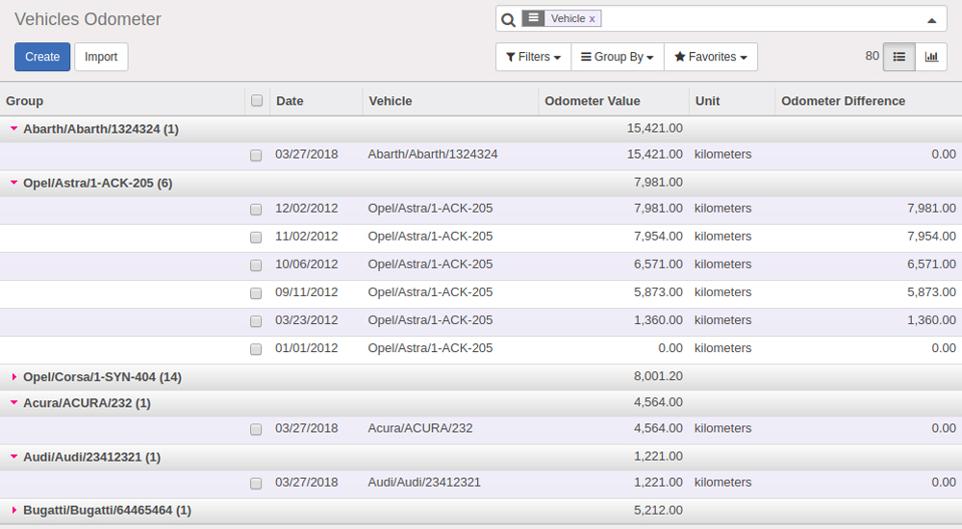Check the Opel/Astra 09/11/2012 row checkbox
Screen dimensions: 962x529
[256, 293]
